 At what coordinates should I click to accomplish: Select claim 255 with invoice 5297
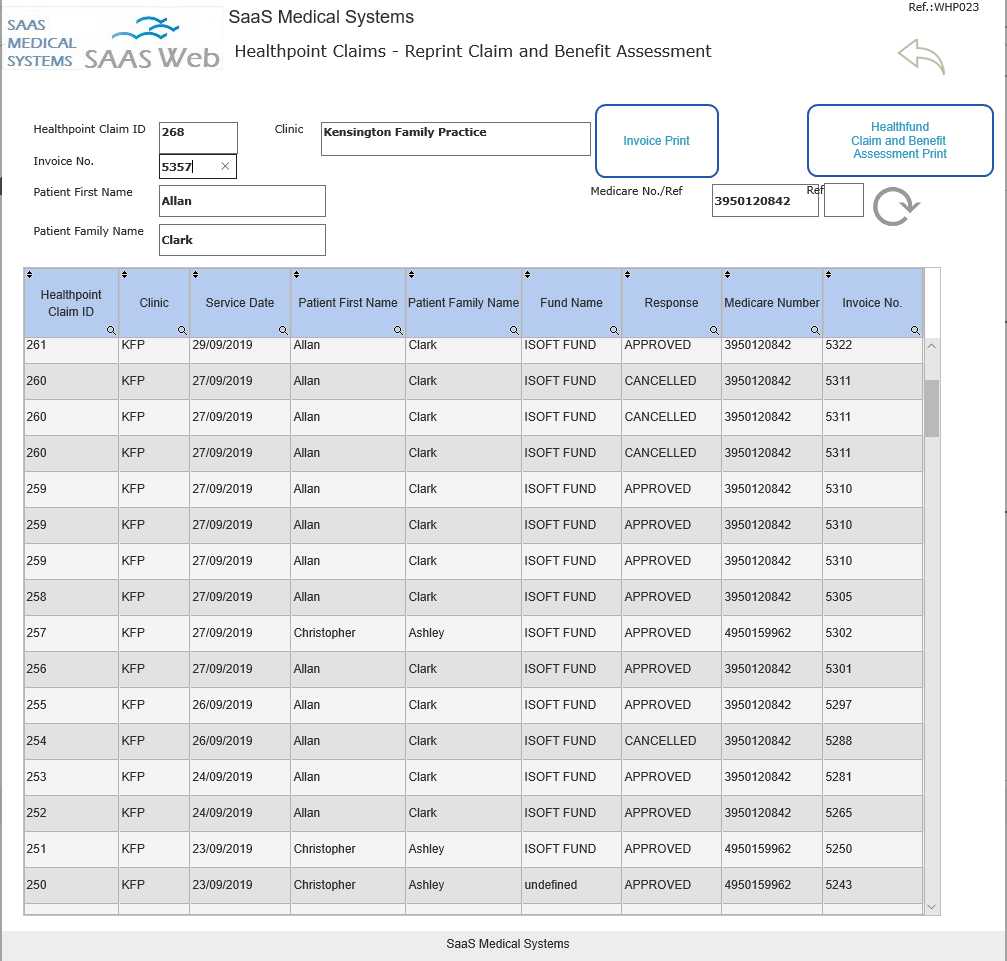[473, 705]
